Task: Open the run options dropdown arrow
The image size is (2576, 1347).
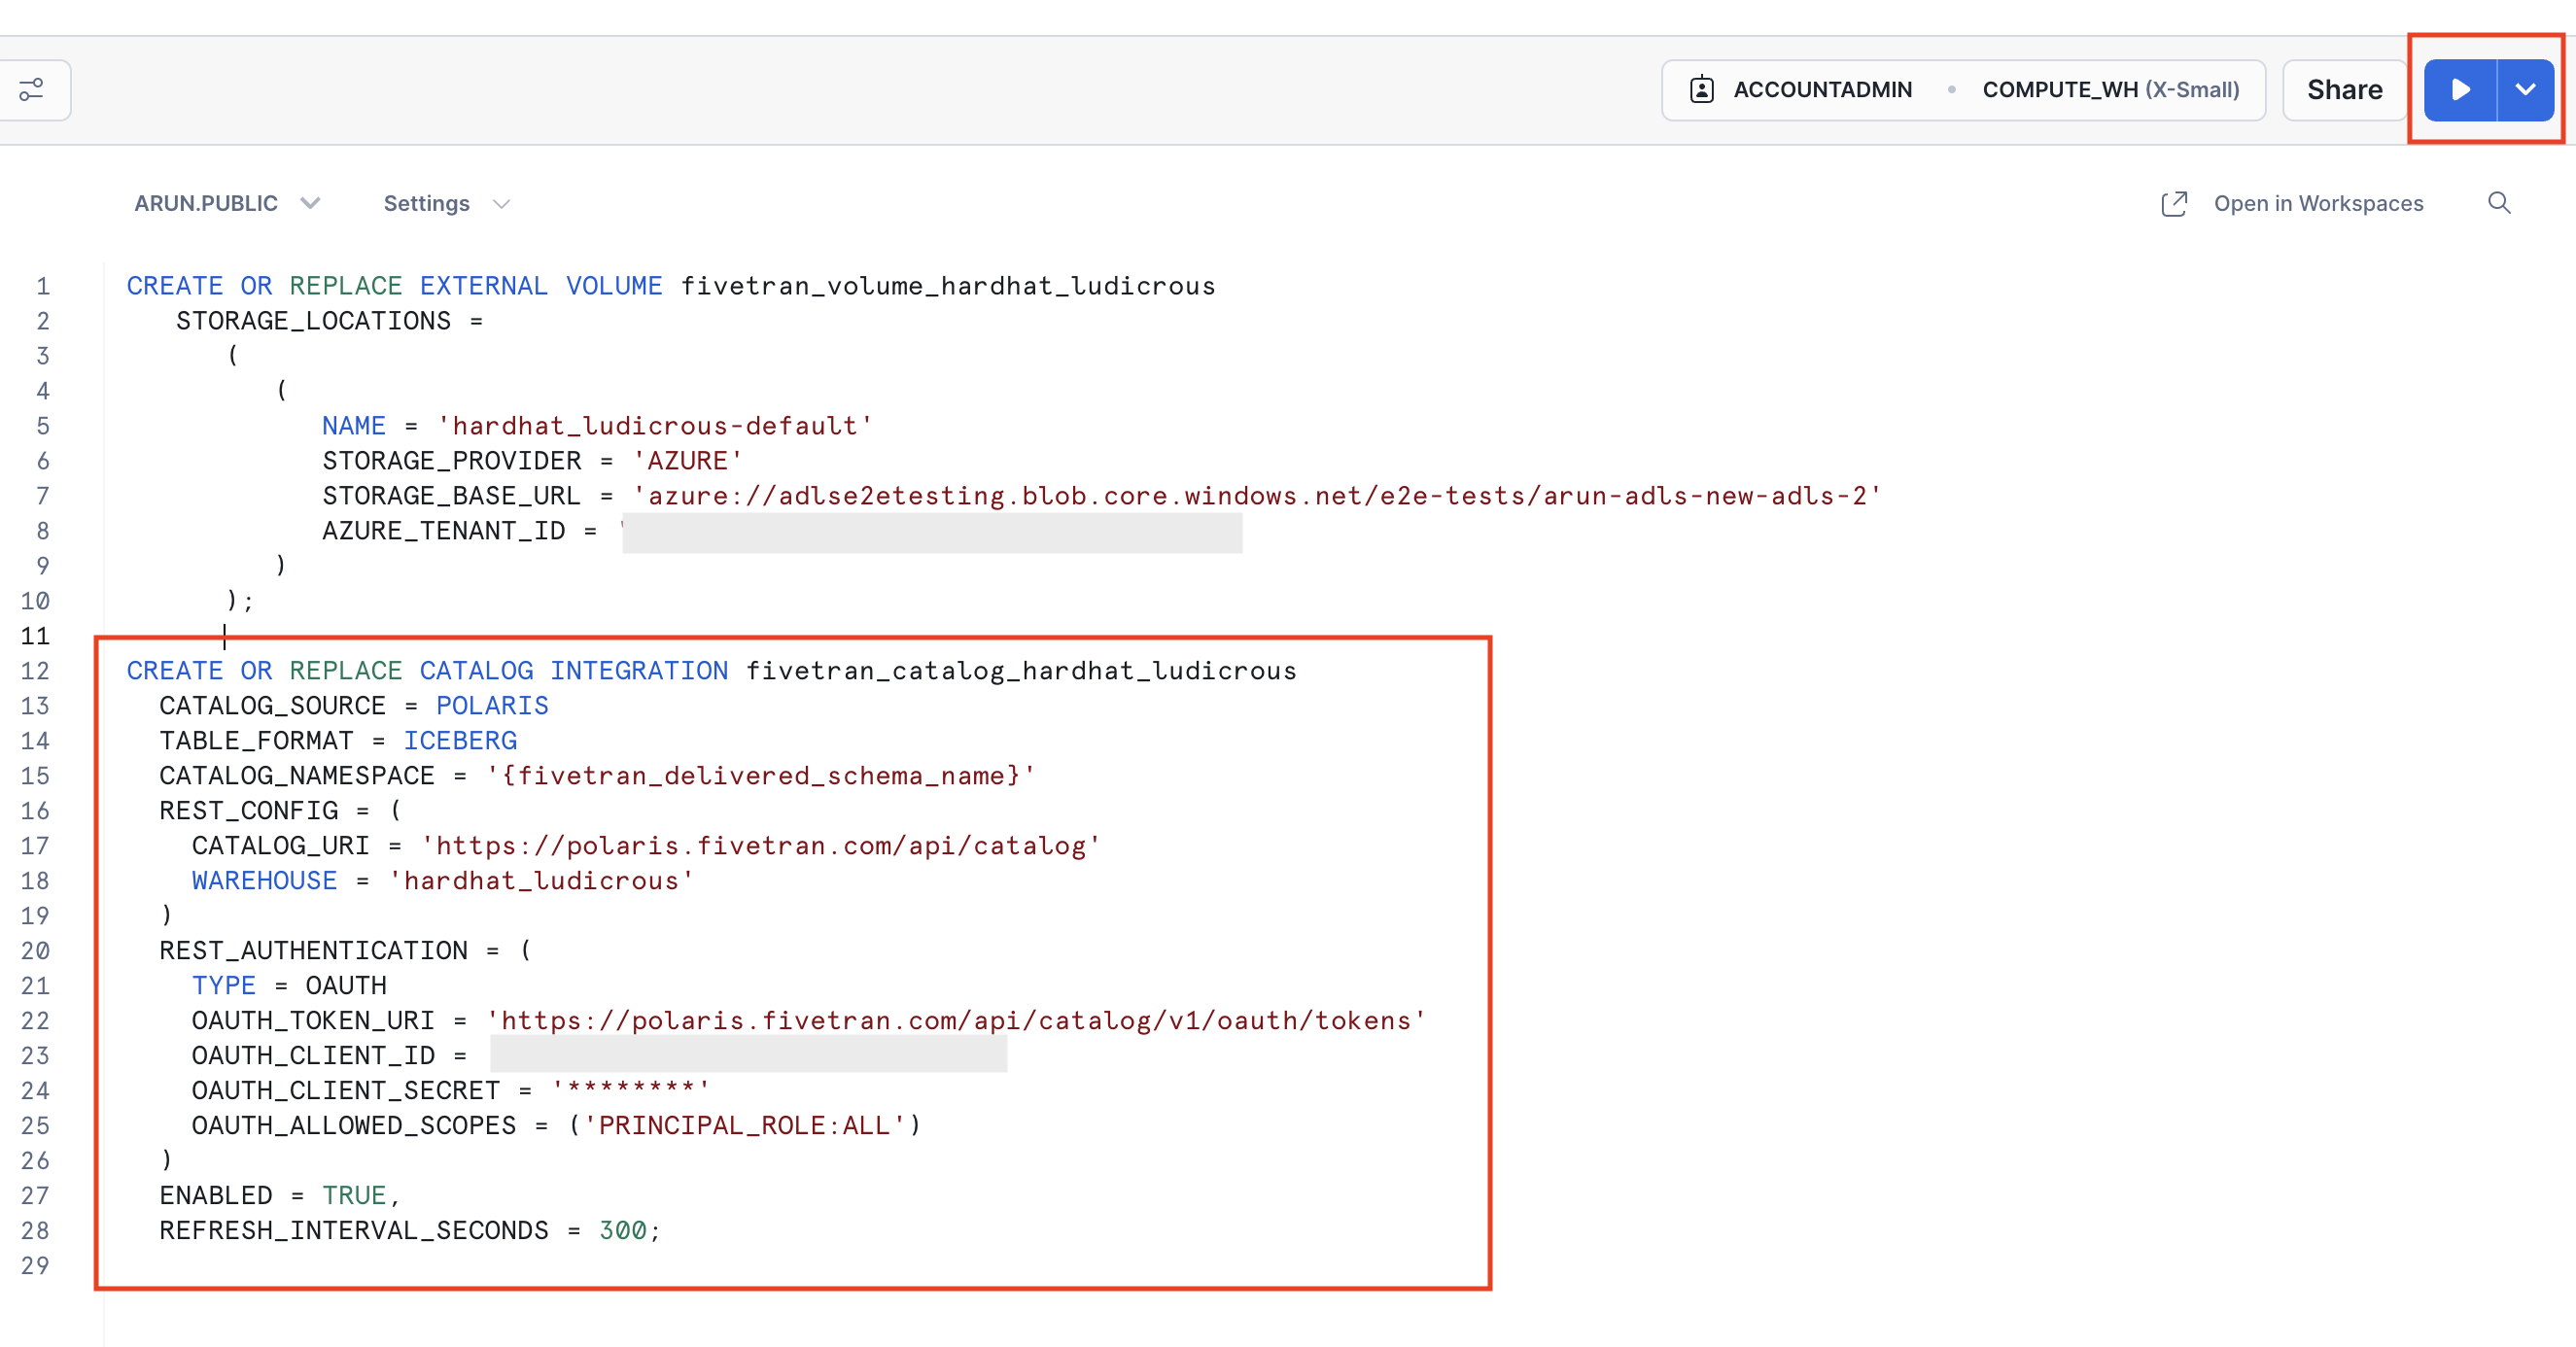Action: (x=2526, y=90)
